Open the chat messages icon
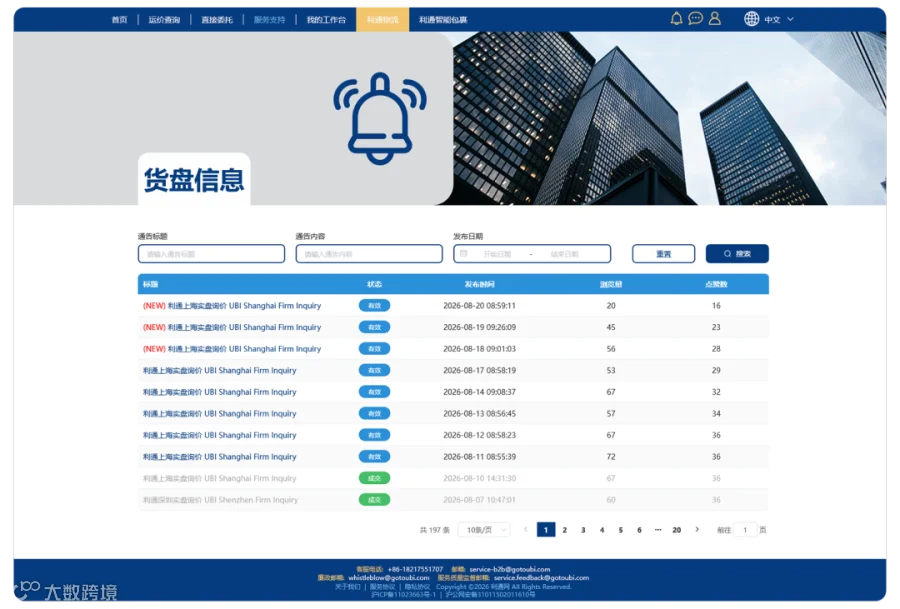The width and height of the screenshot is (900, 609). 695,19
